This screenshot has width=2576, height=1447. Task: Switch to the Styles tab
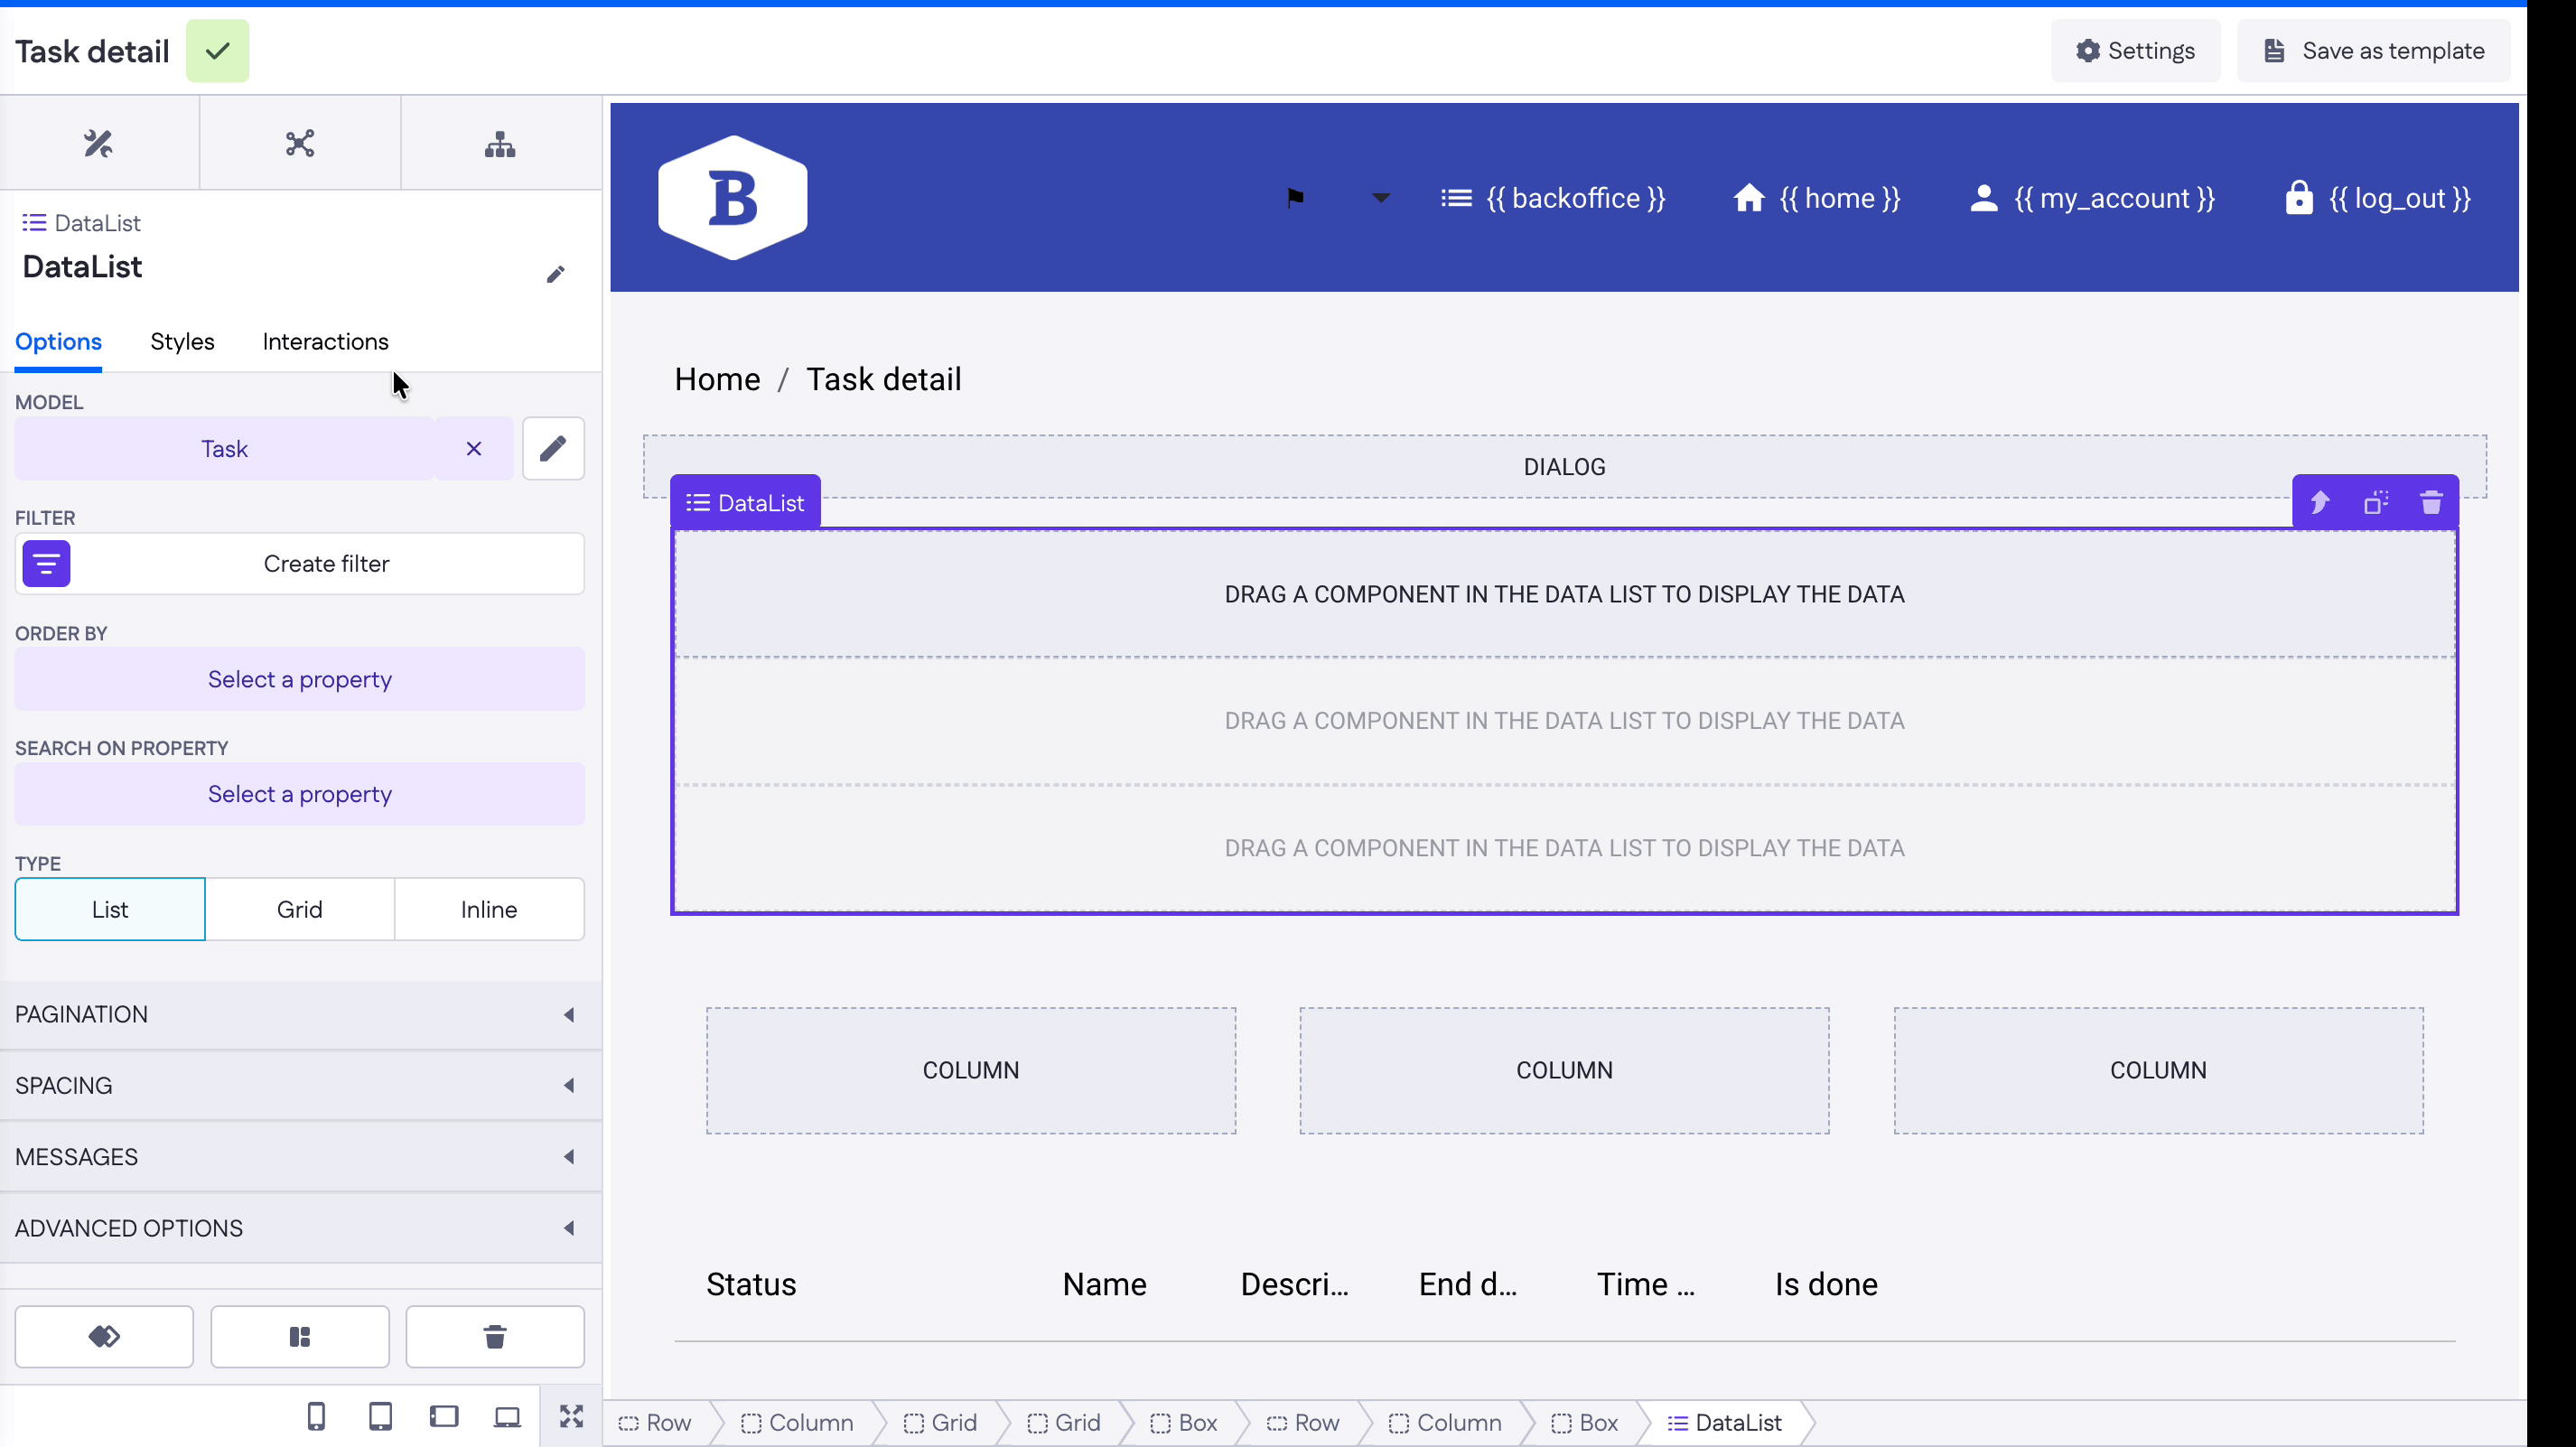[x=182, y=342]
